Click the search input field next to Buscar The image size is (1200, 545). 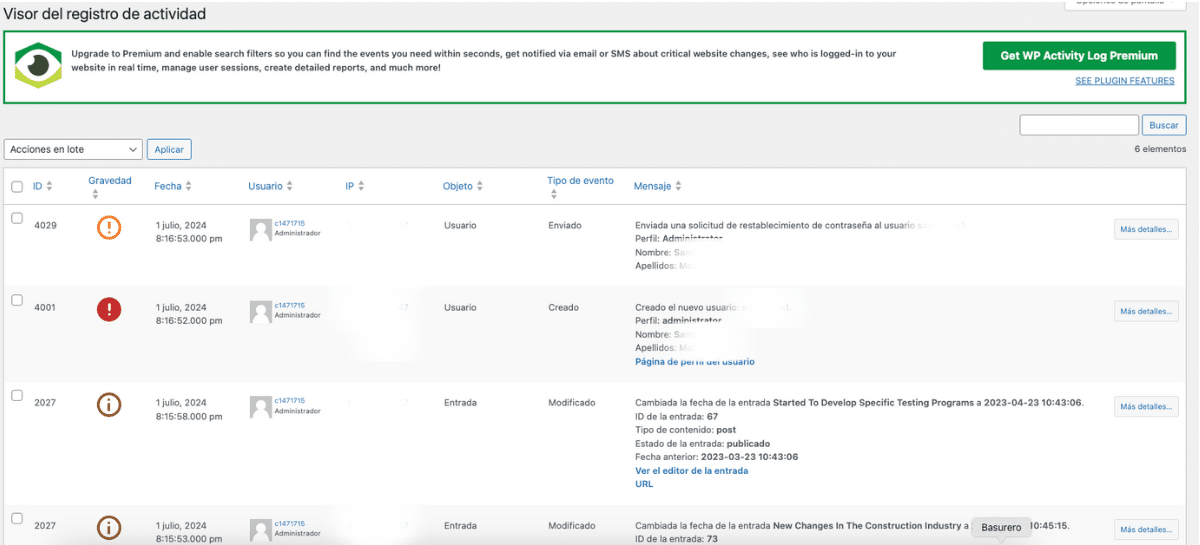coord(1078,125)
